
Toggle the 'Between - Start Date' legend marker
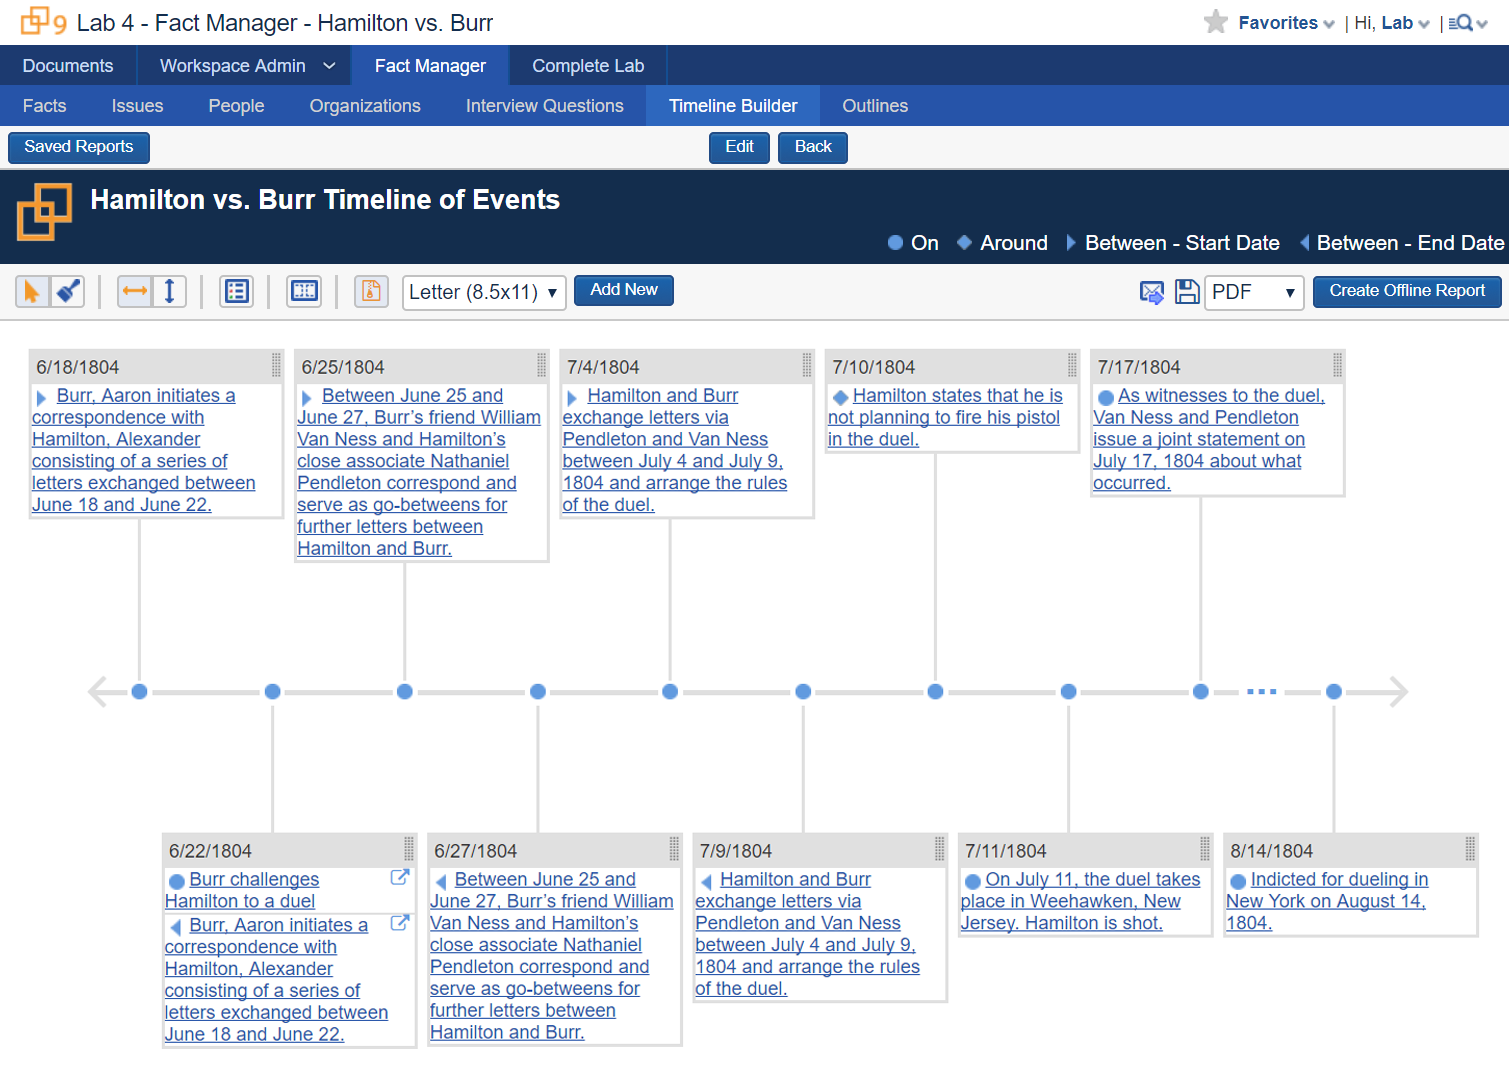(x=1070, y=242)
